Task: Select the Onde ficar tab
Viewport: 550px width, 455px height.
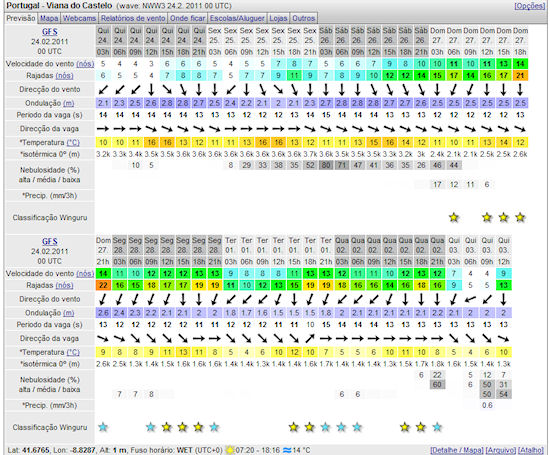Action: (x=187, y=18)
